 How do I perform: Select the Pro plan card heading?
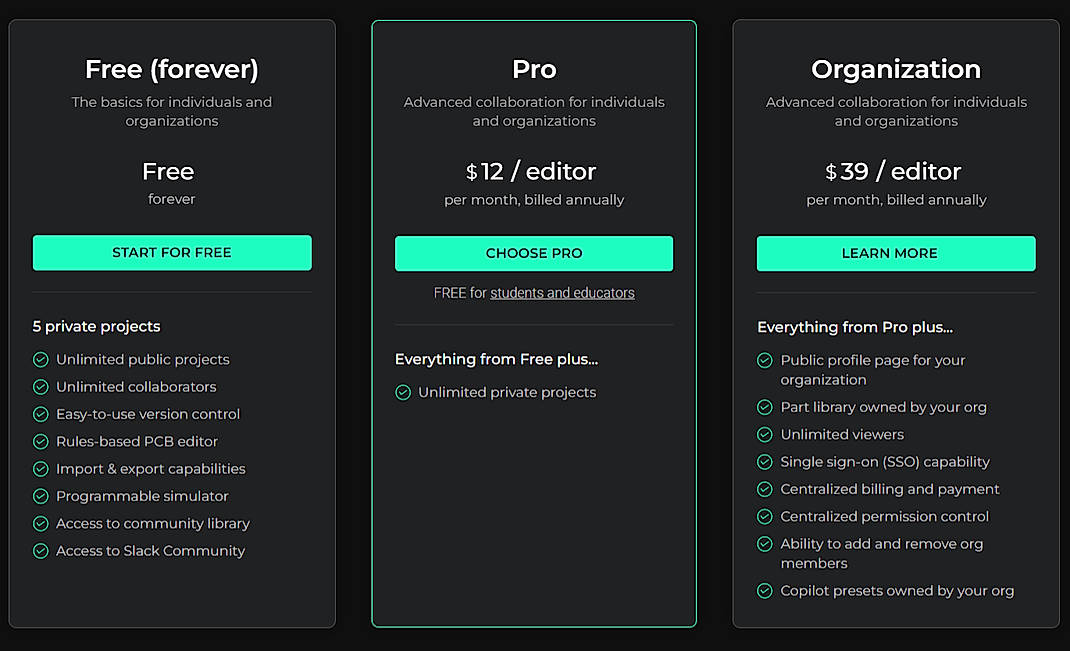coord(533,69)
